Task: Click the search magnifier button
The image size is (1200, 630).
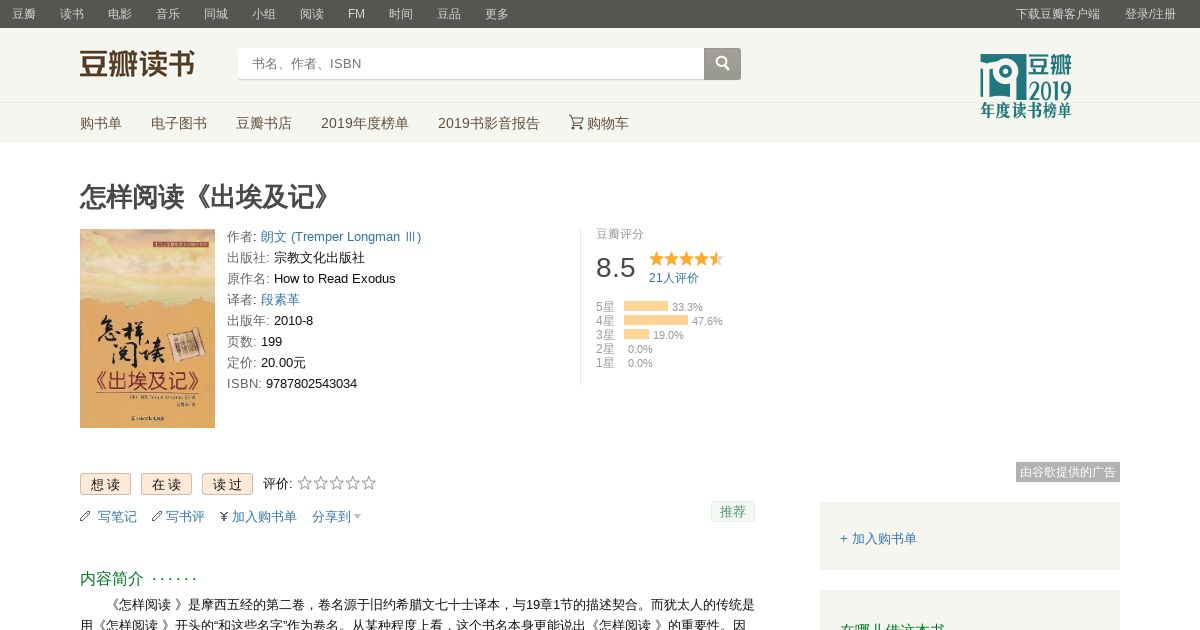Action: (722, 64)
